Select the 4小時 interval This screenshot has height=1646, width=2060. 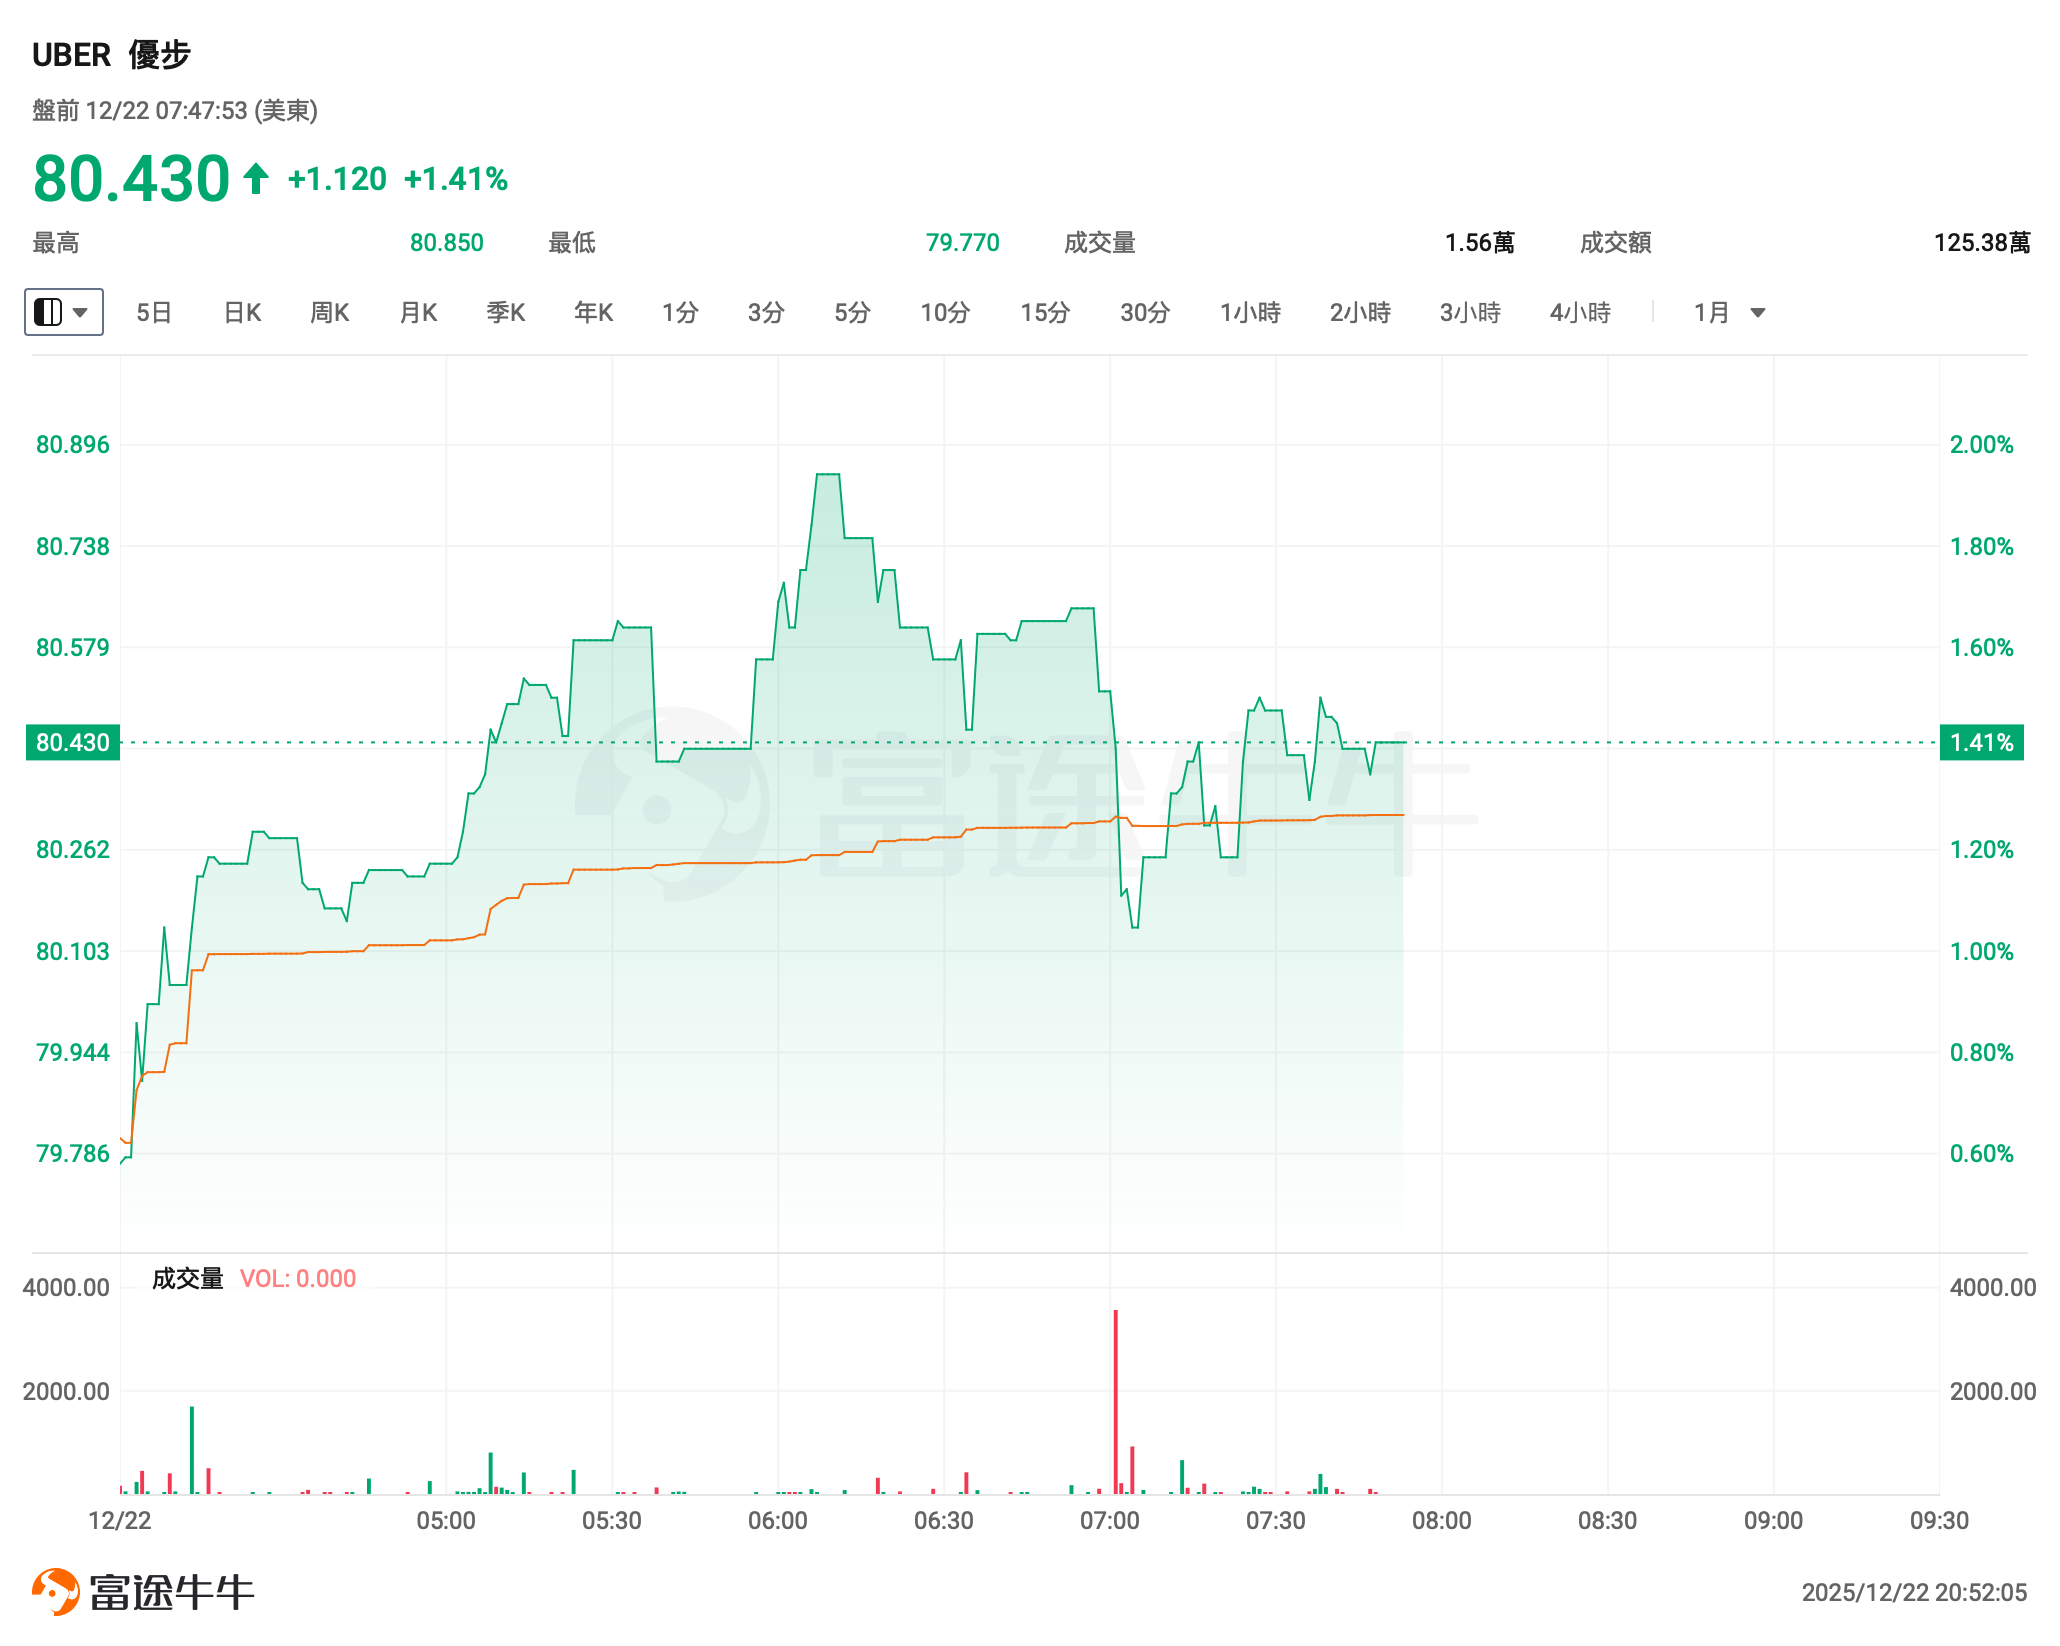1580,313
